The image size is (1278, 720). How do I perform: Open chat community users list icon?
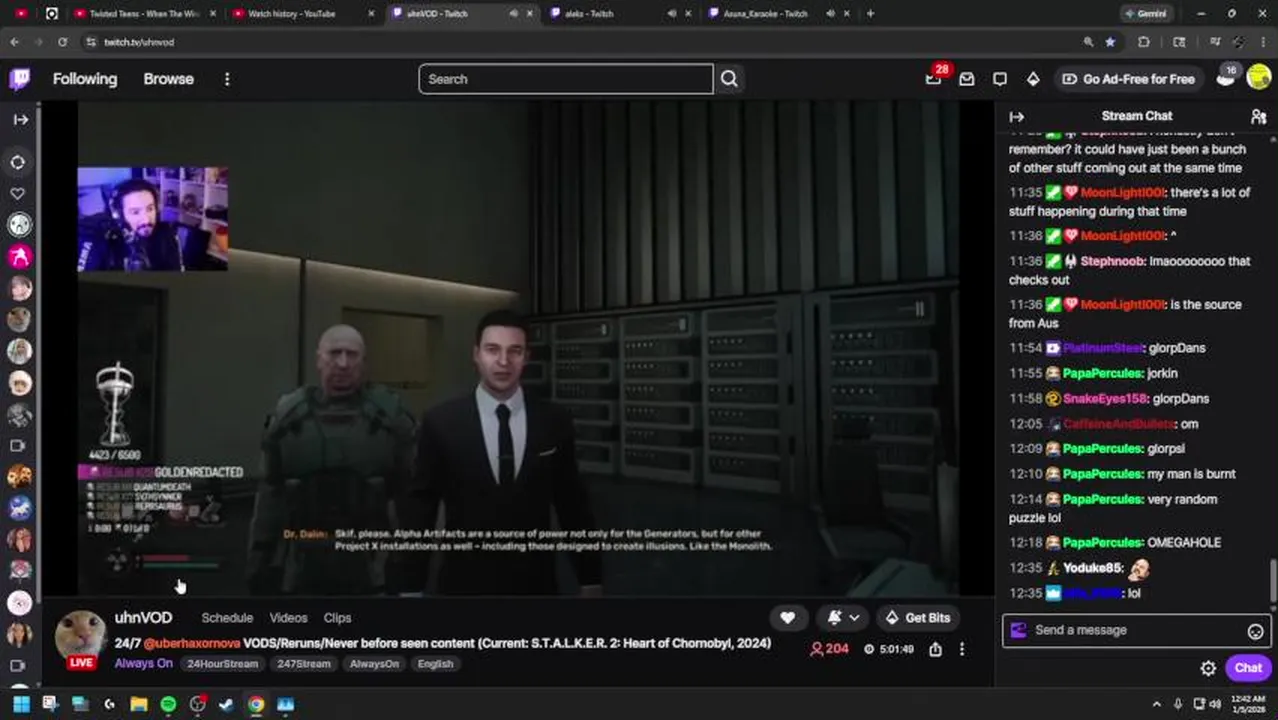(1258, 116)
